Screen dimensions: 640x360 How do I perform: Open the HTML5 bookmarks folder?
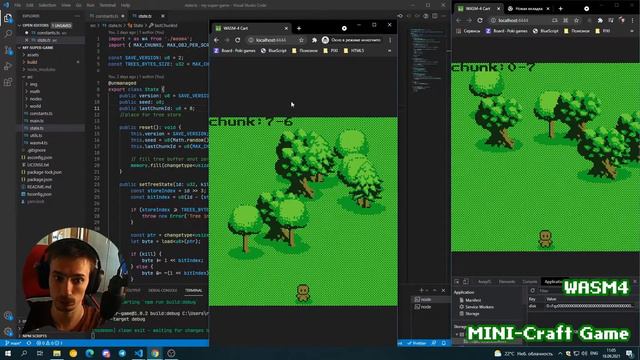click(353, 51)
